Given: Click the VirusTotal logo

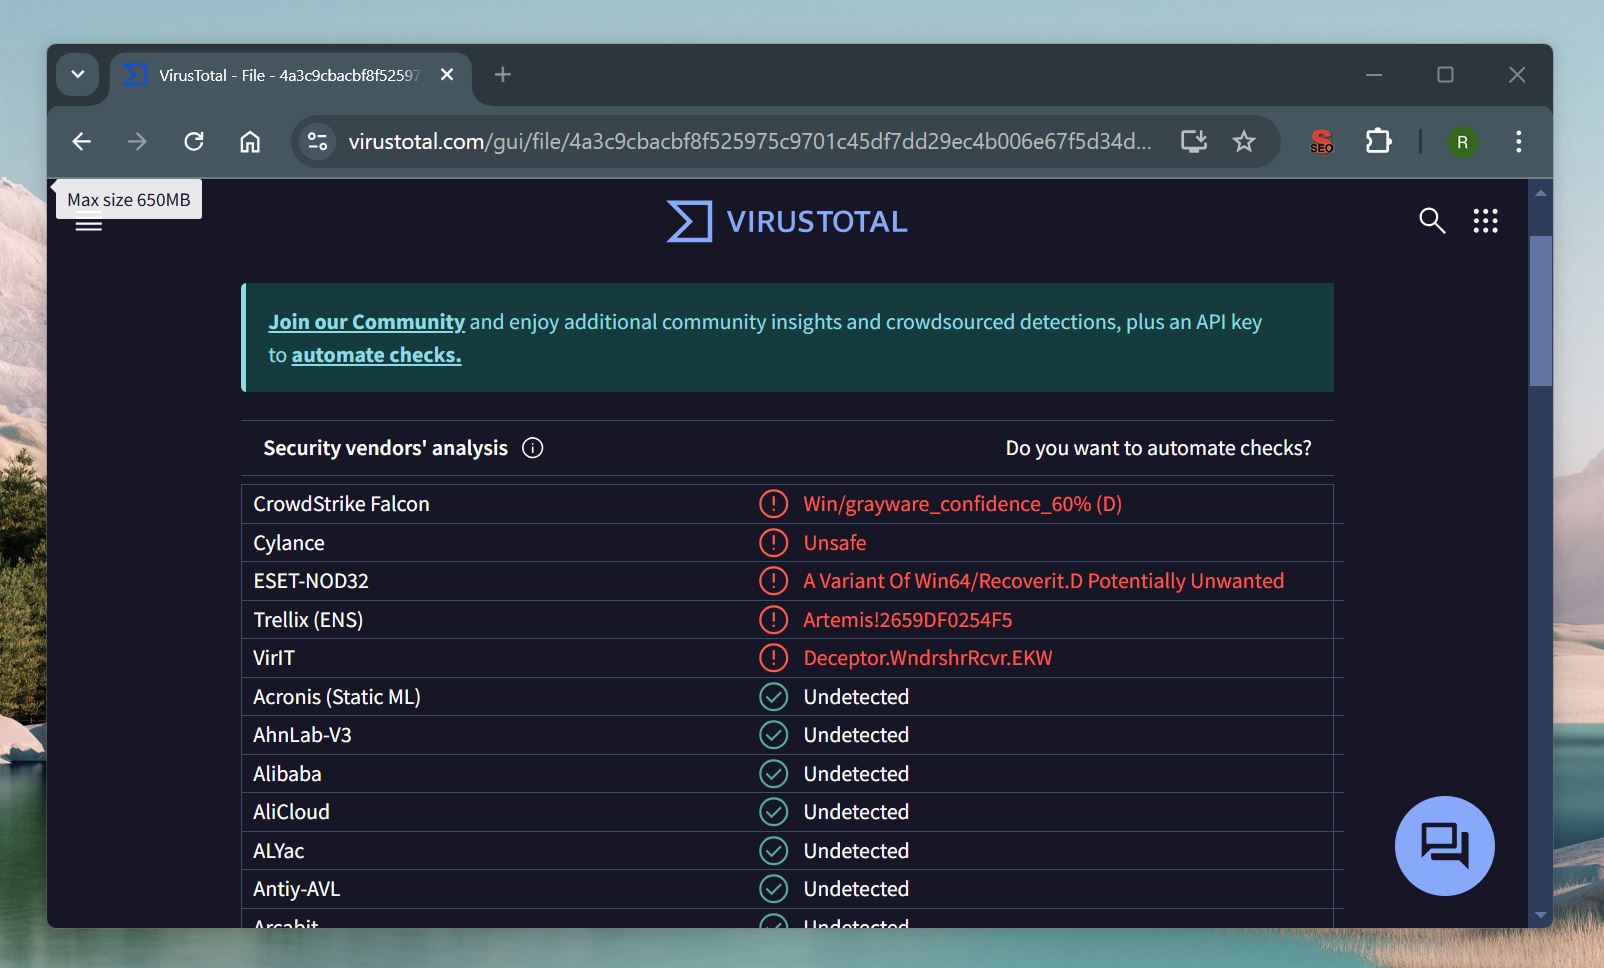Looking at the screenshot, I should pos(787,221).
